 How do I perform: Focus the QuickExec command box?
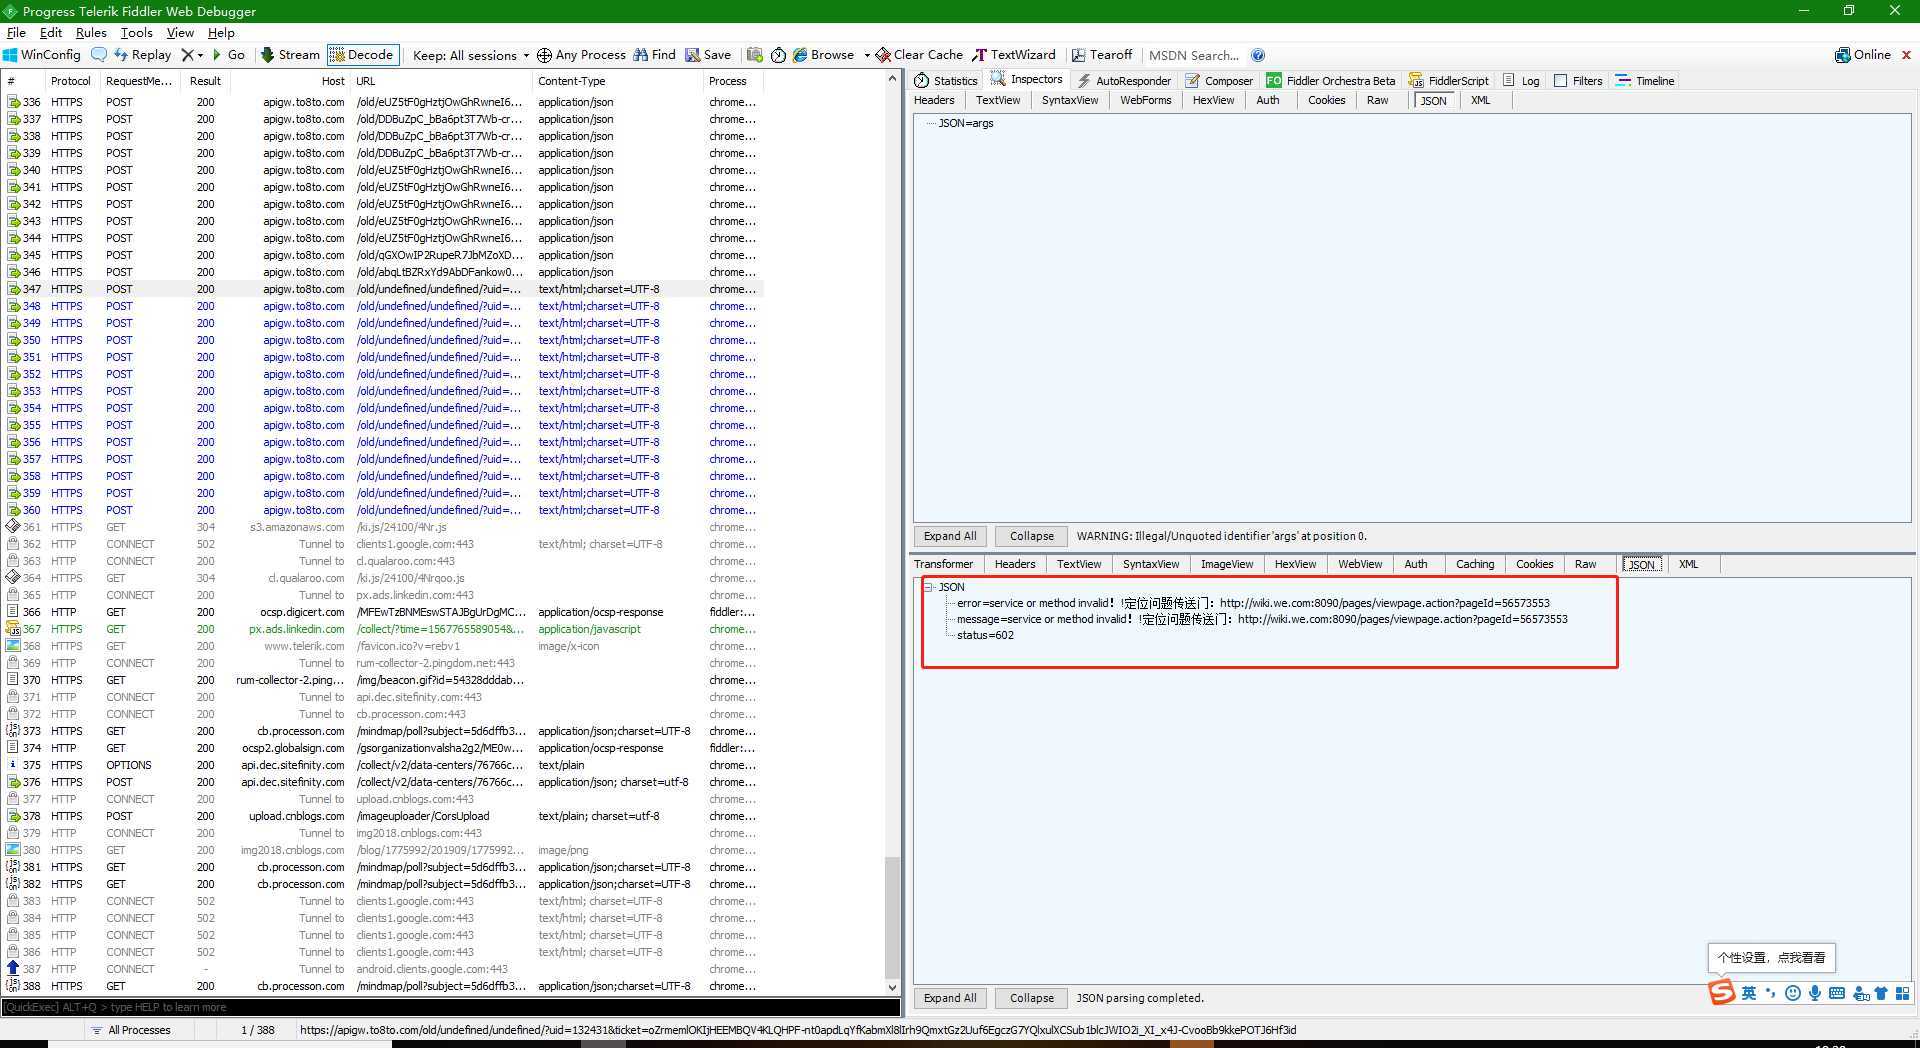[x=451, y=1007]
